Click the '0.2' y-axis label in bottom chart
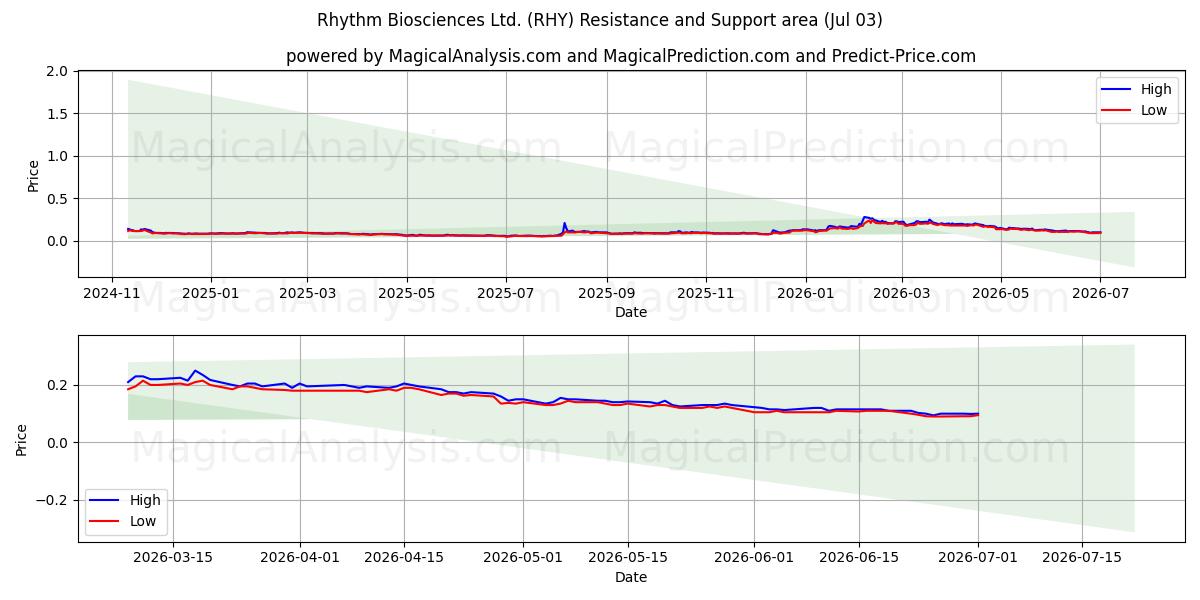 58,385
